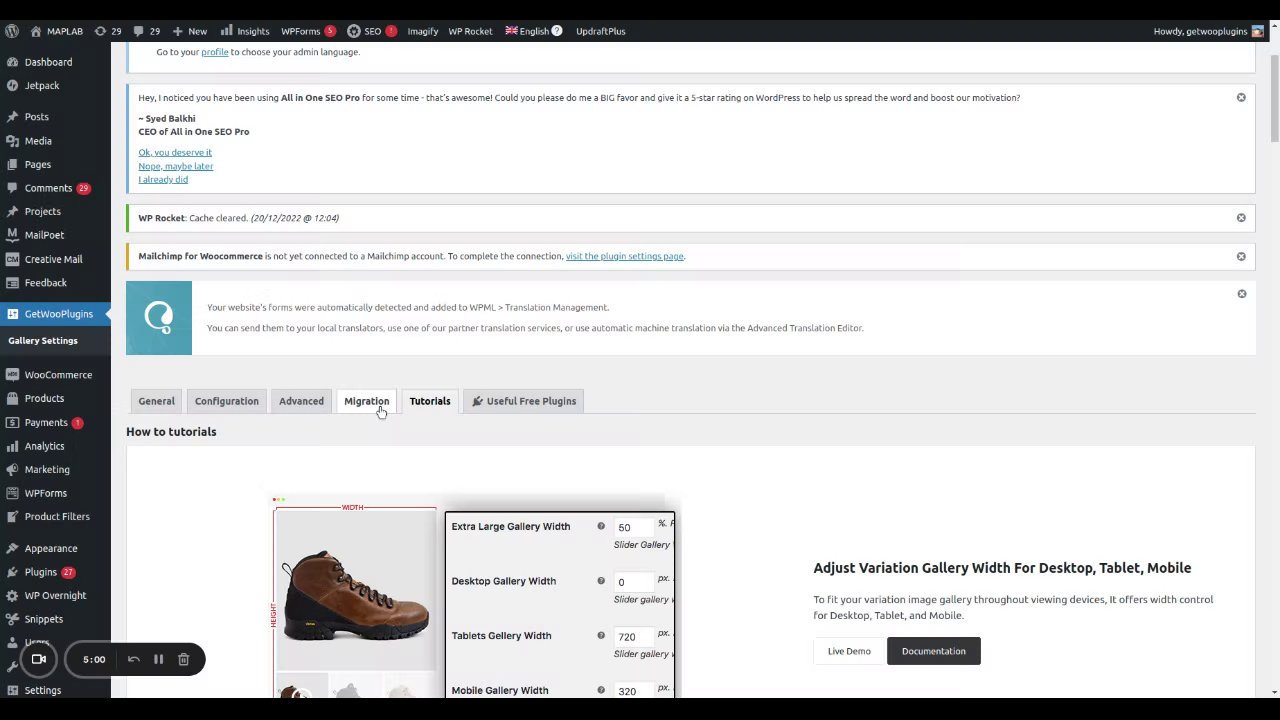1280x720 pixels.
Task: Open the Documentation button
Action: coord(934,651)
